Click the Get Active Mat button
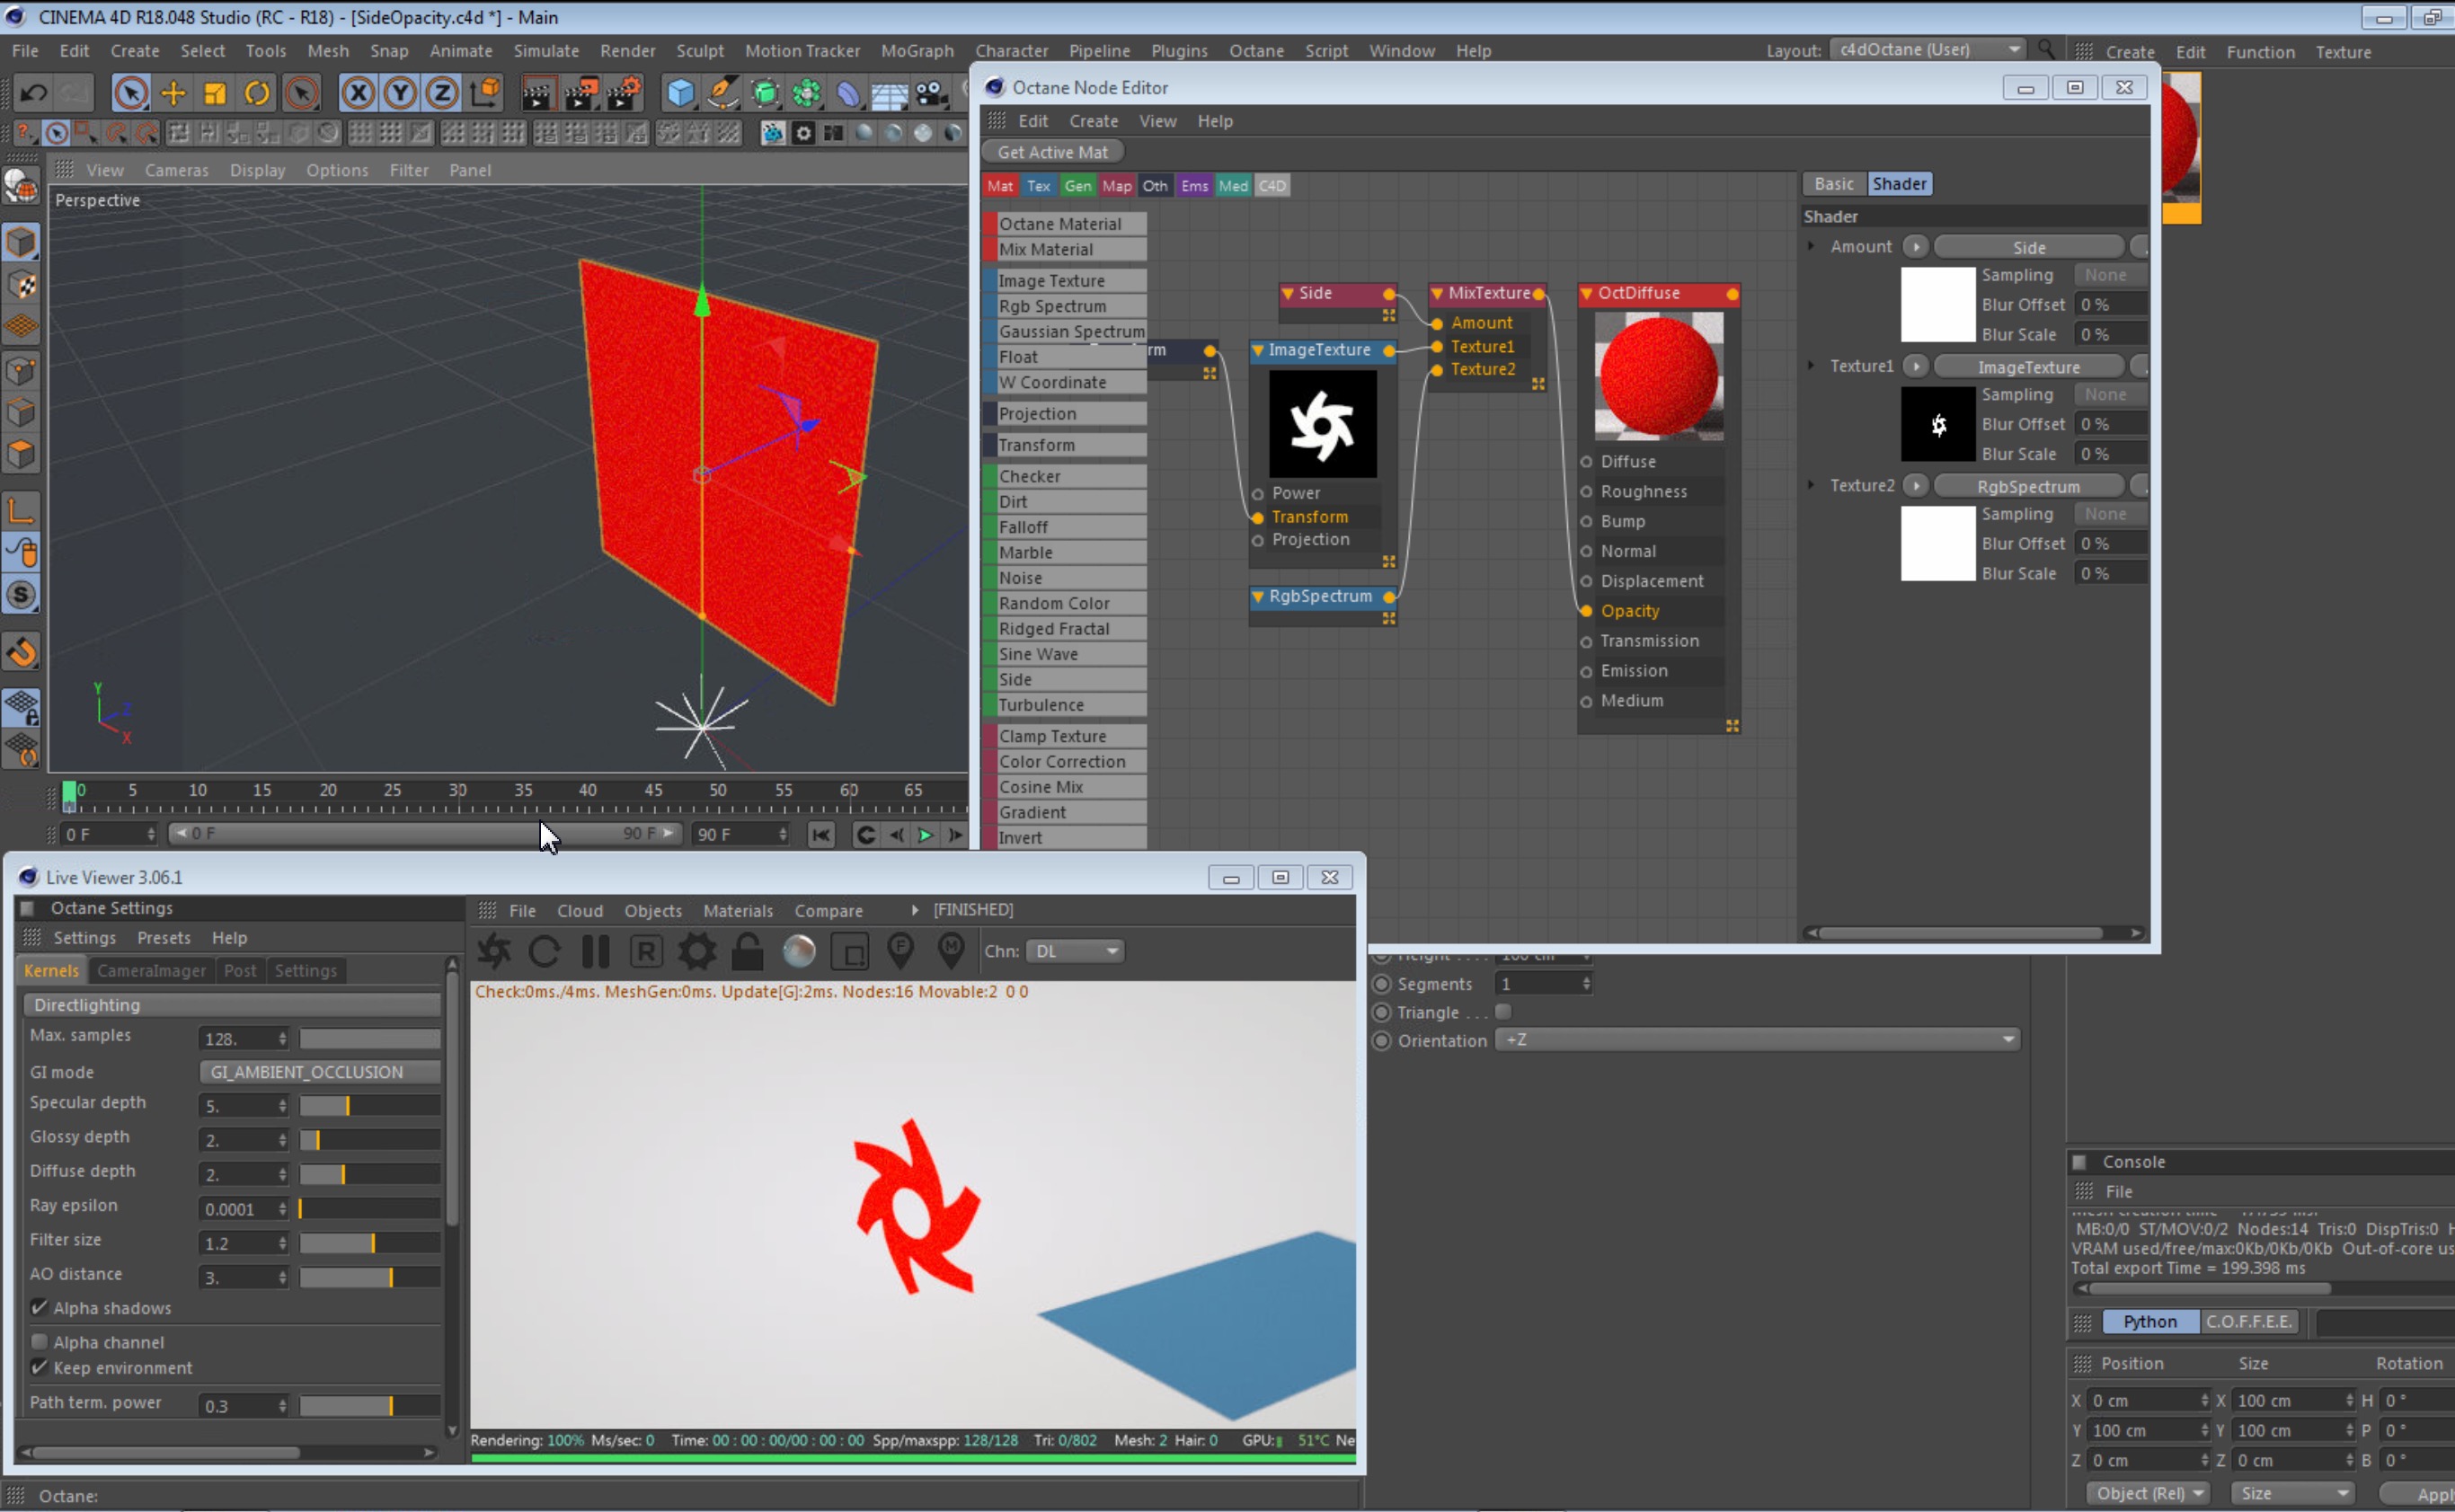The height and width of the screenshot is (1512, 2455). pyautogui.click(x=1052, y=152)
